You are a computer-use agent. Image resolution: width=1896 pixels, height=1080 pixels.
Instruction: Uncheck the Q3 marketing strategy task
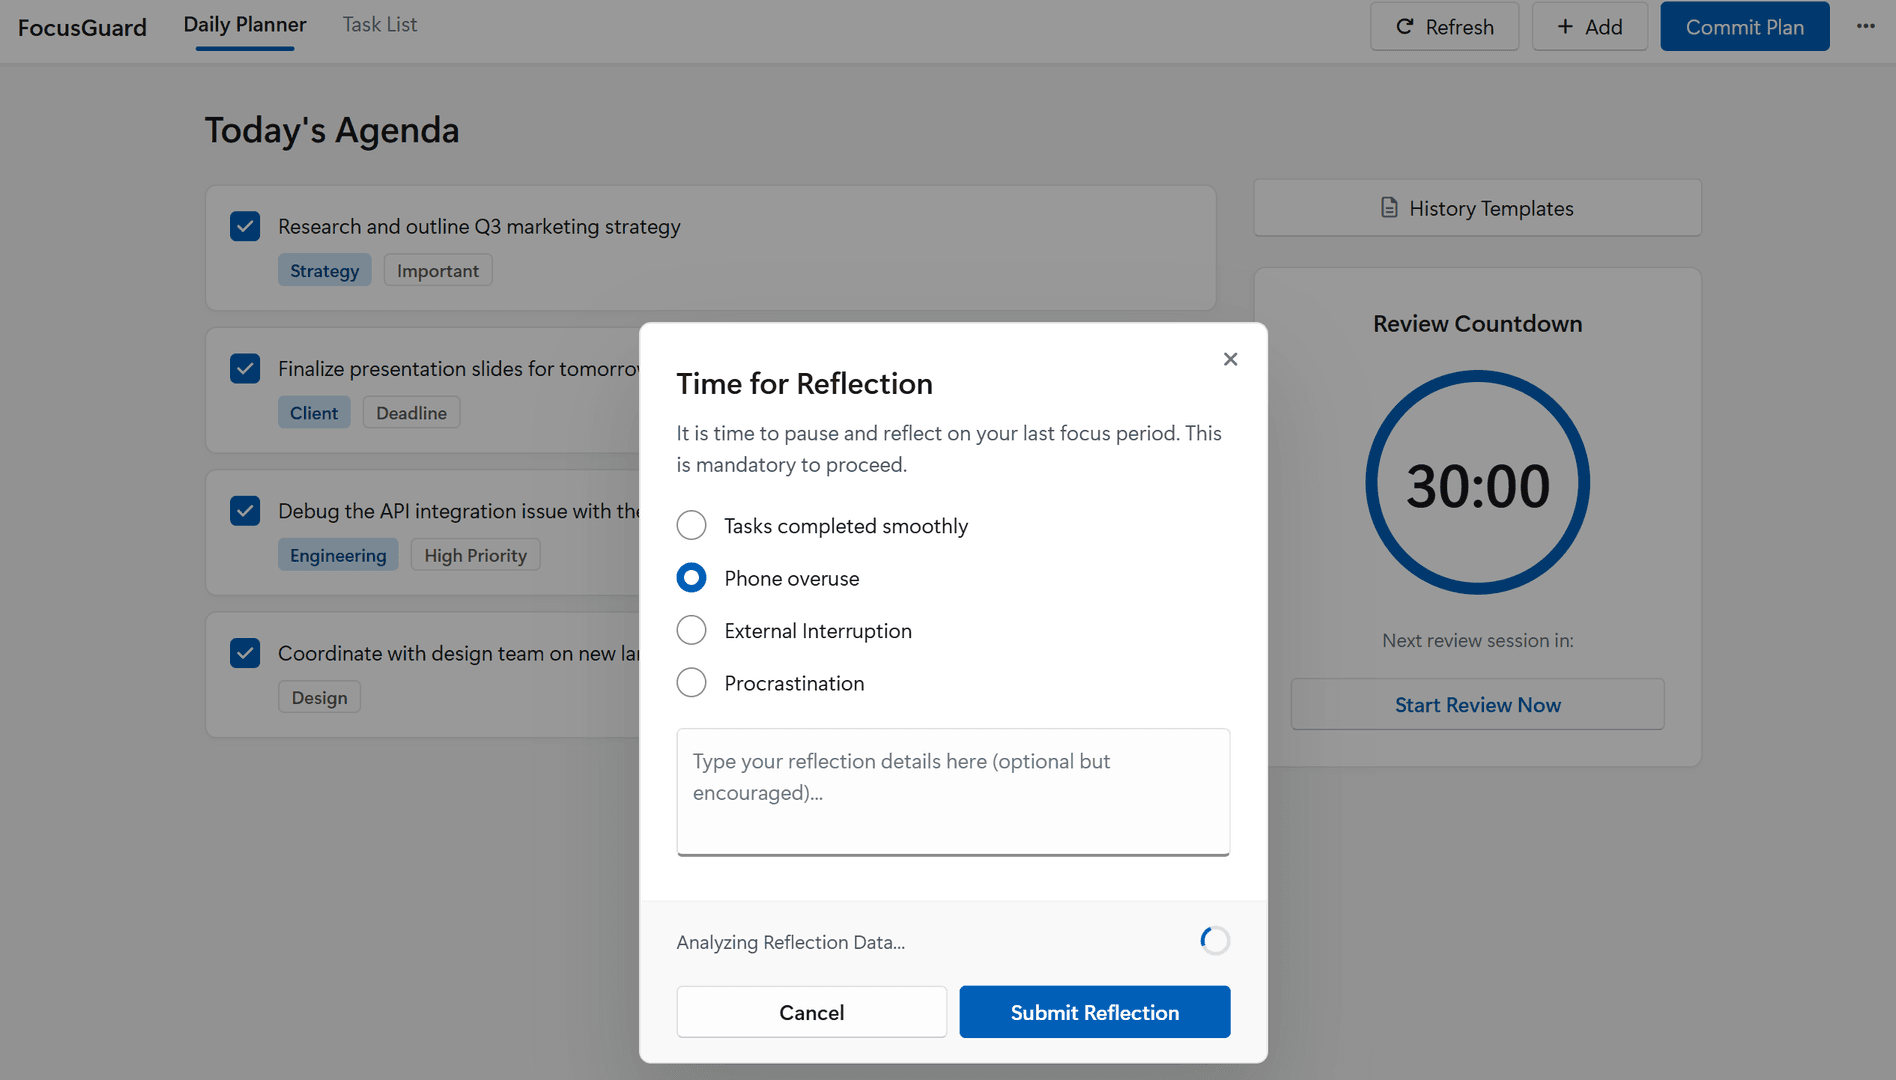(x=245, y=226)
